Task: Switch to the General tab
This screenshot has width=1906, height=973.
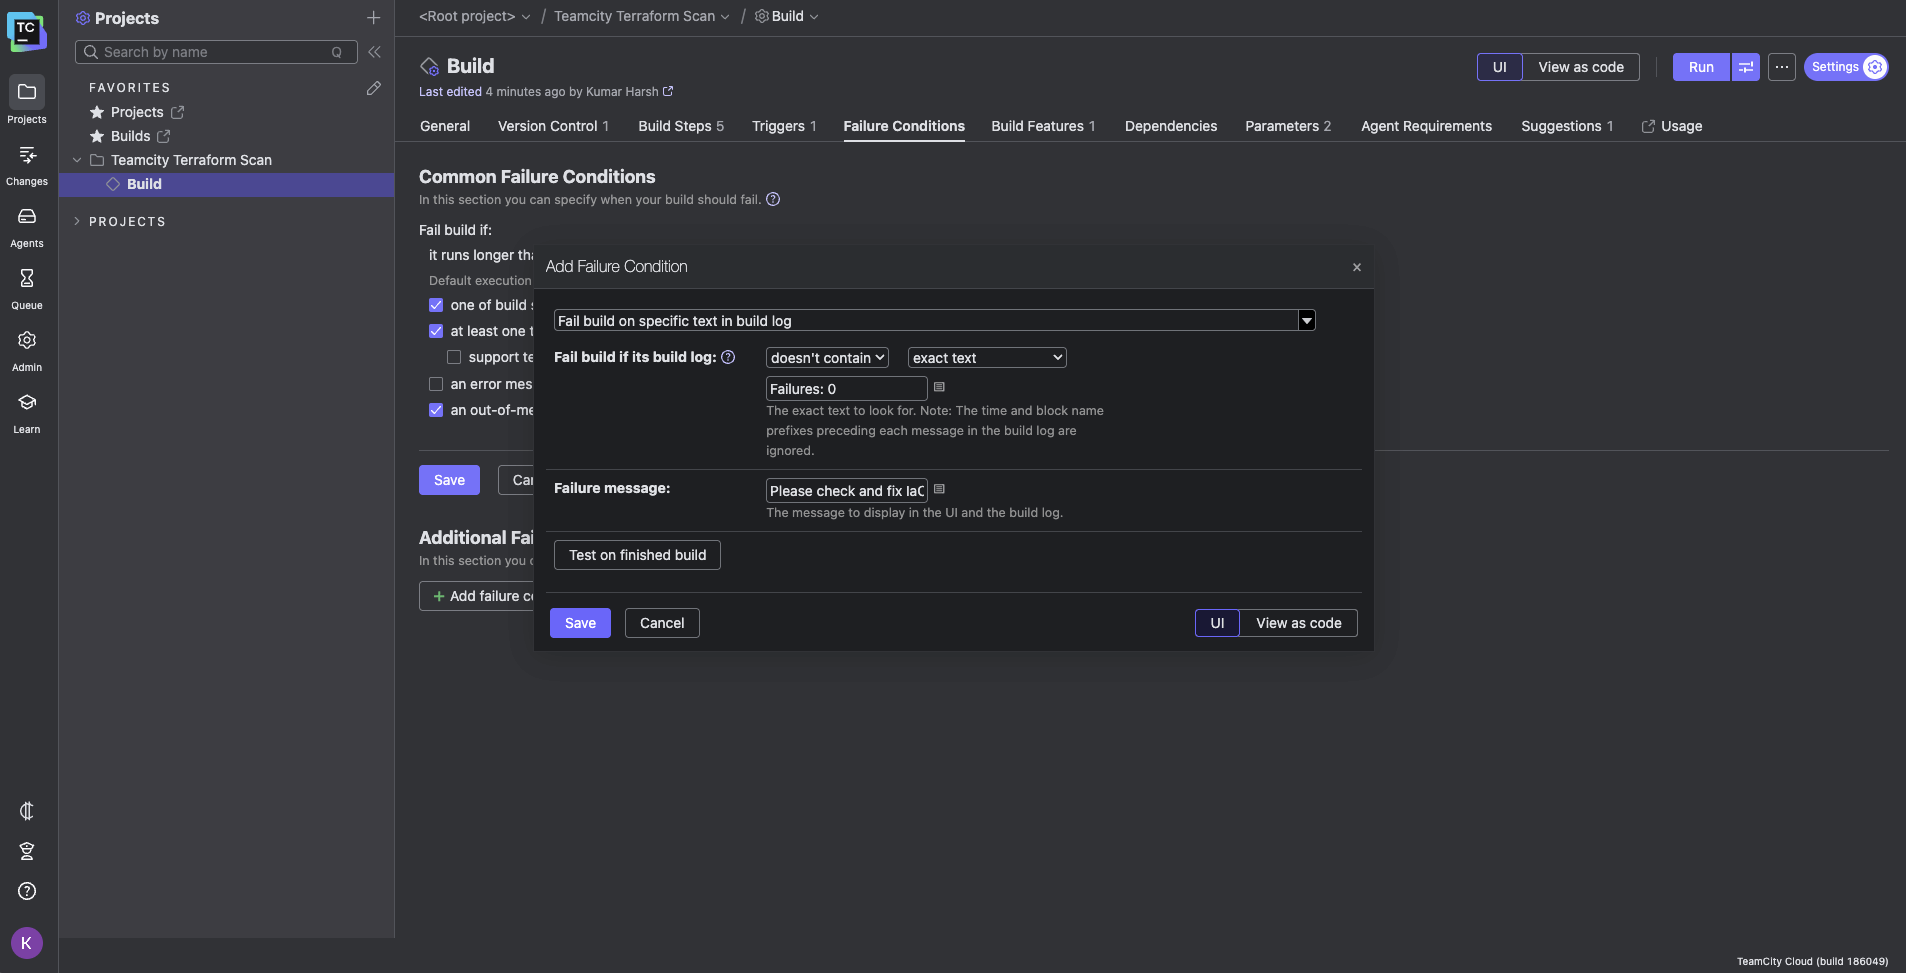Action: tap(445, 126)
